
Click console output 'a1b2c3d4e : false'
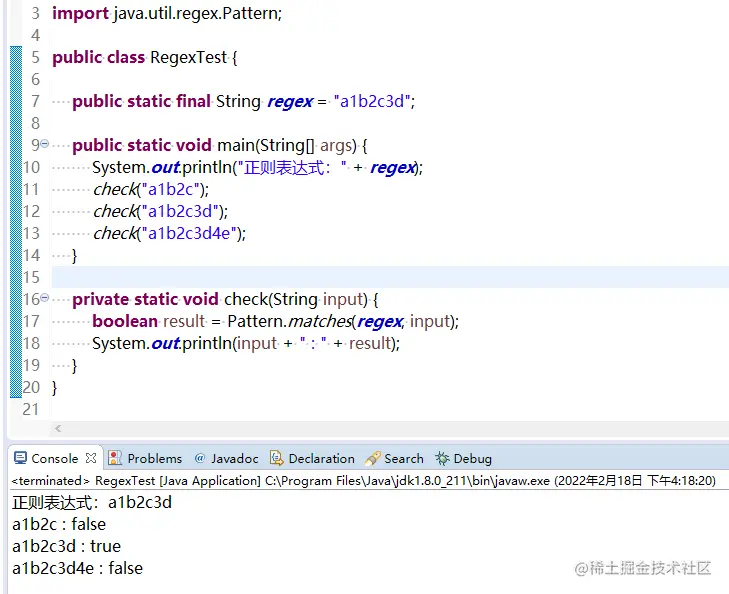[x=78, y=568]
